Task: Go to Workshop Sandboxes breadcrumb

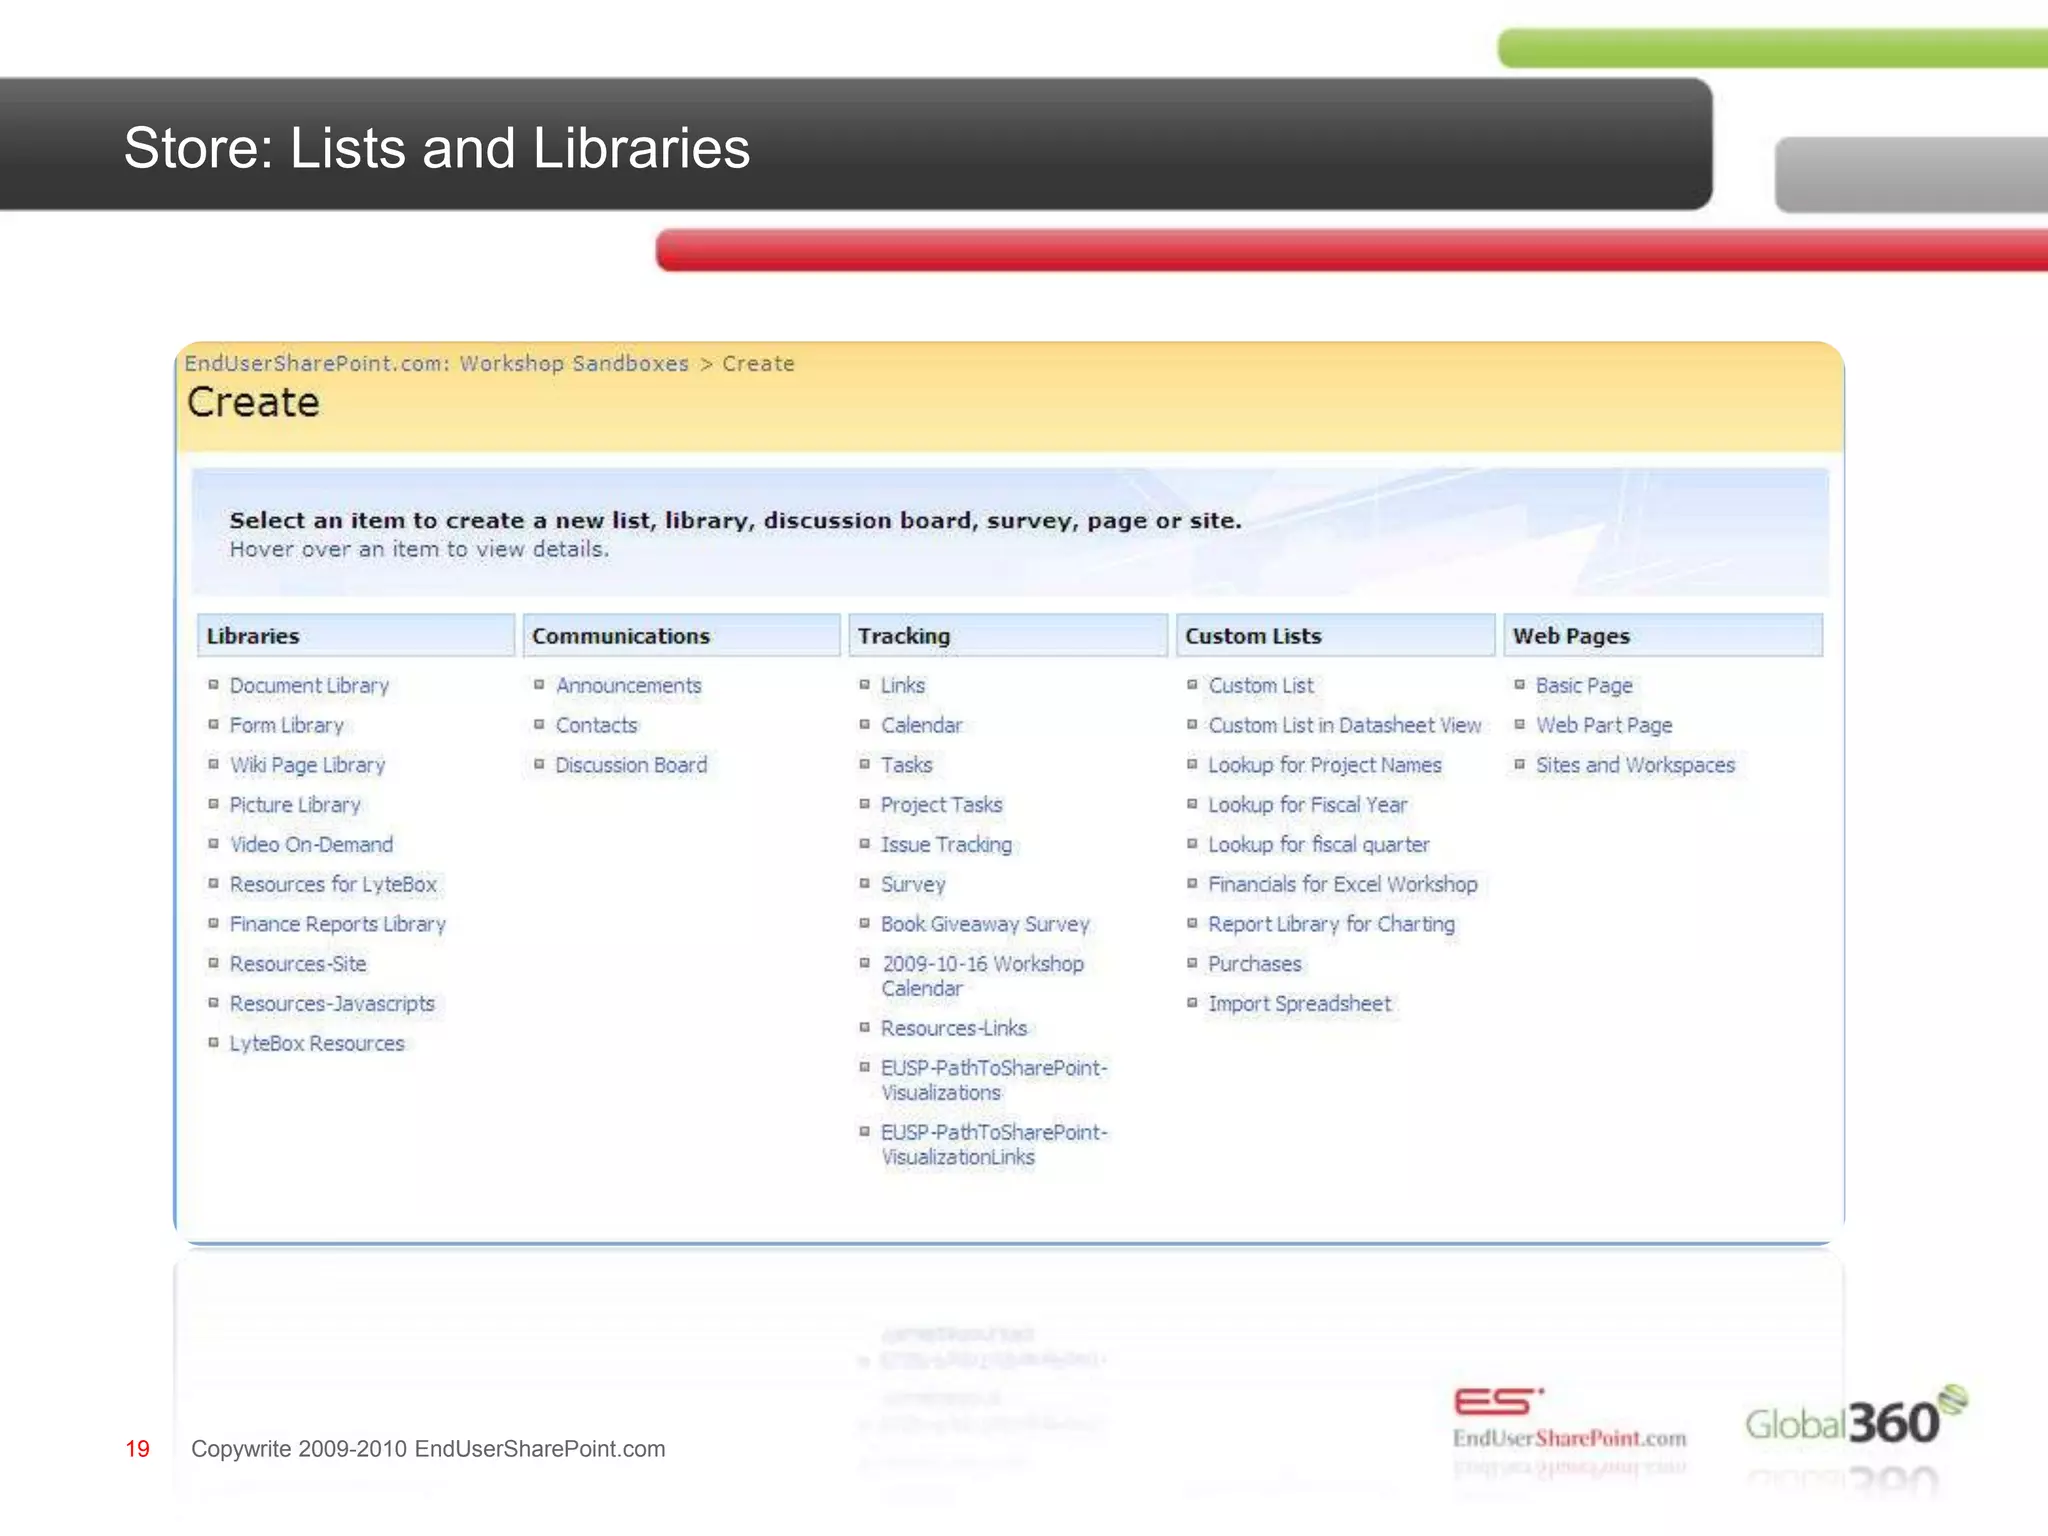Action: (x=574, y=364)
